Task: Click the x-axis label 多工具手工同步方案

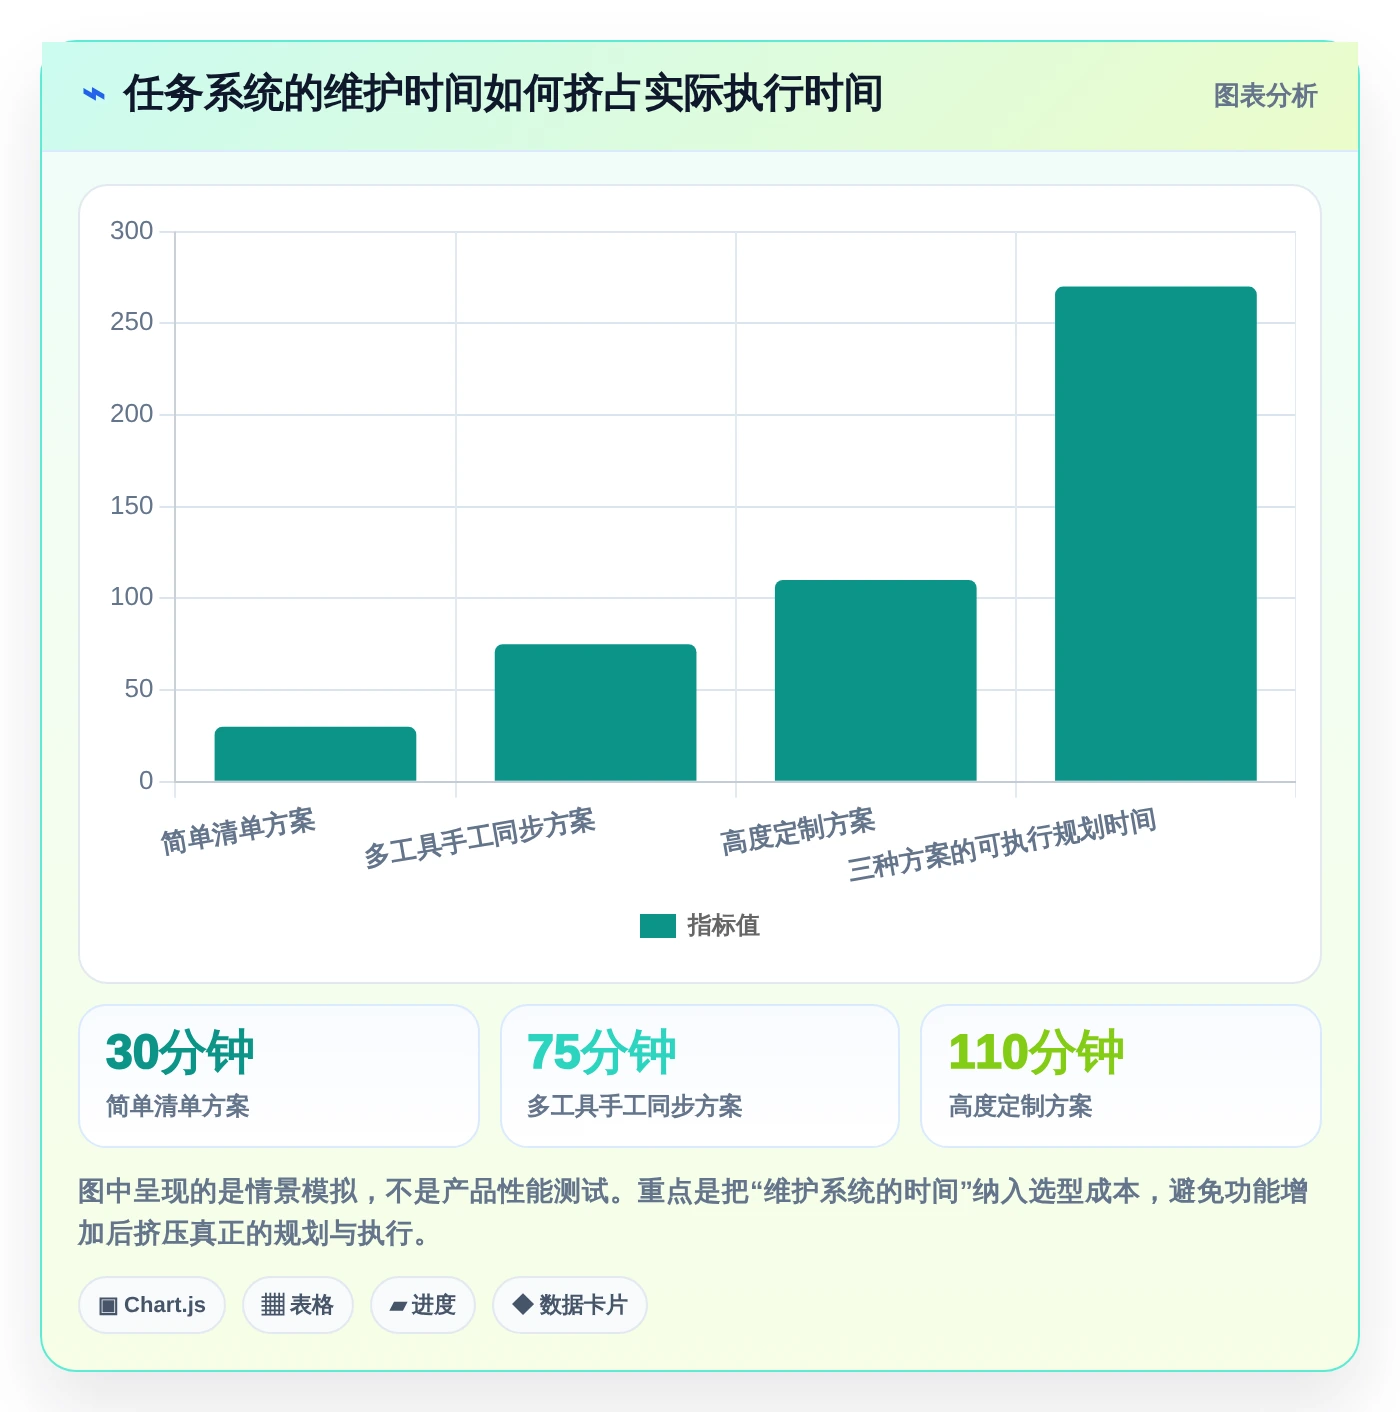Action: point(479,838)
